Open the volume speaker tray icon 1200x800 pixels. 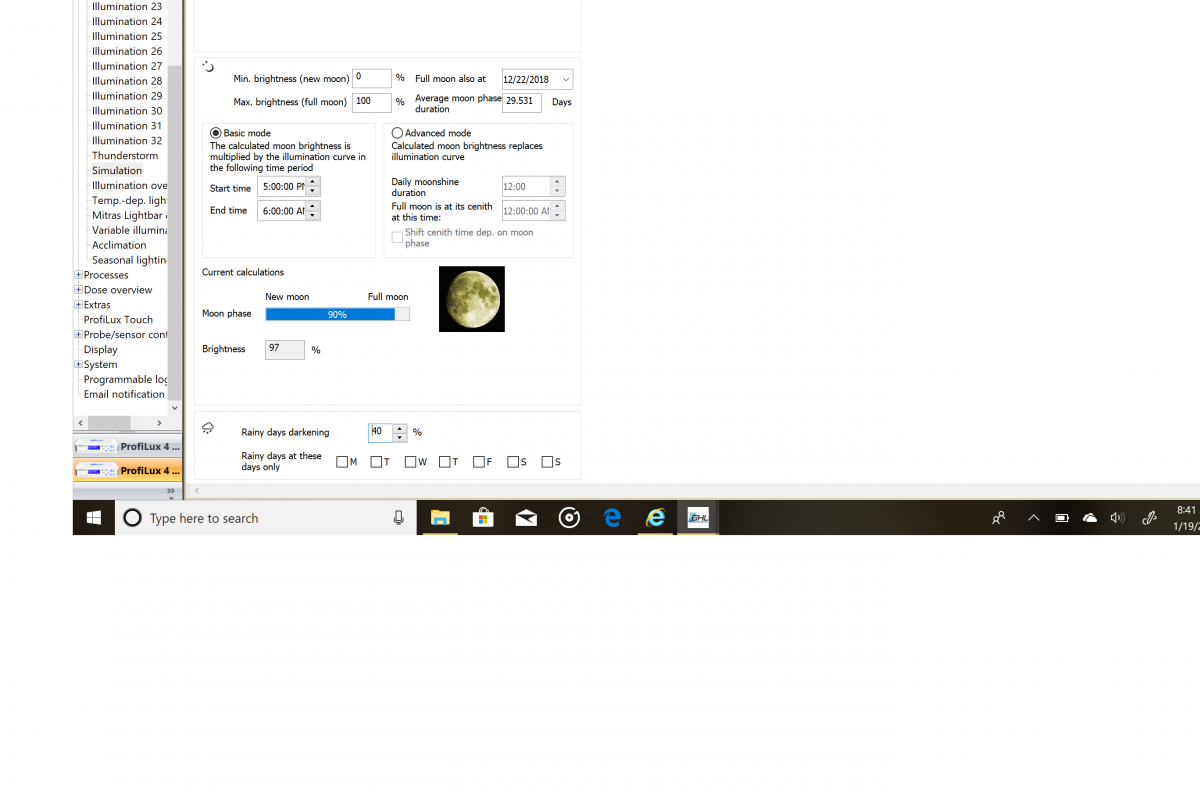(x=1118, y=518)
